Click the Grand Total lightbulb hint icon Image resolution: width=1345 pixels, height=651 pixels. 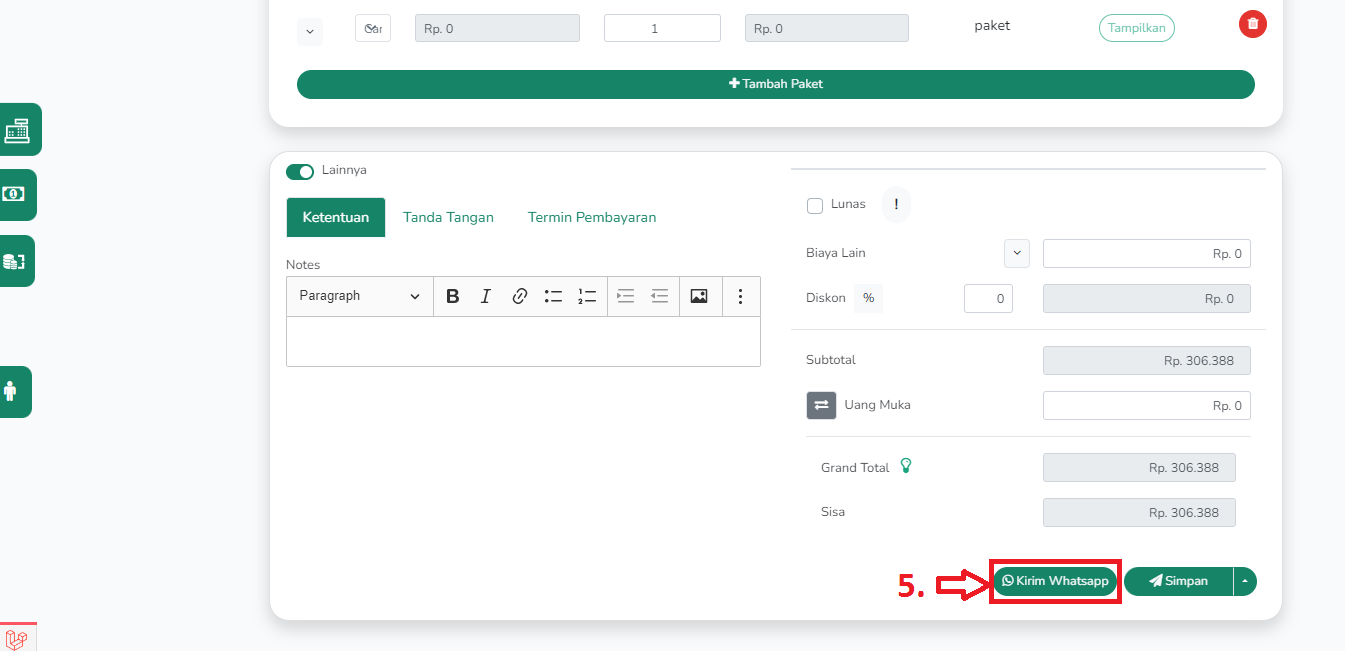(906, 466)
